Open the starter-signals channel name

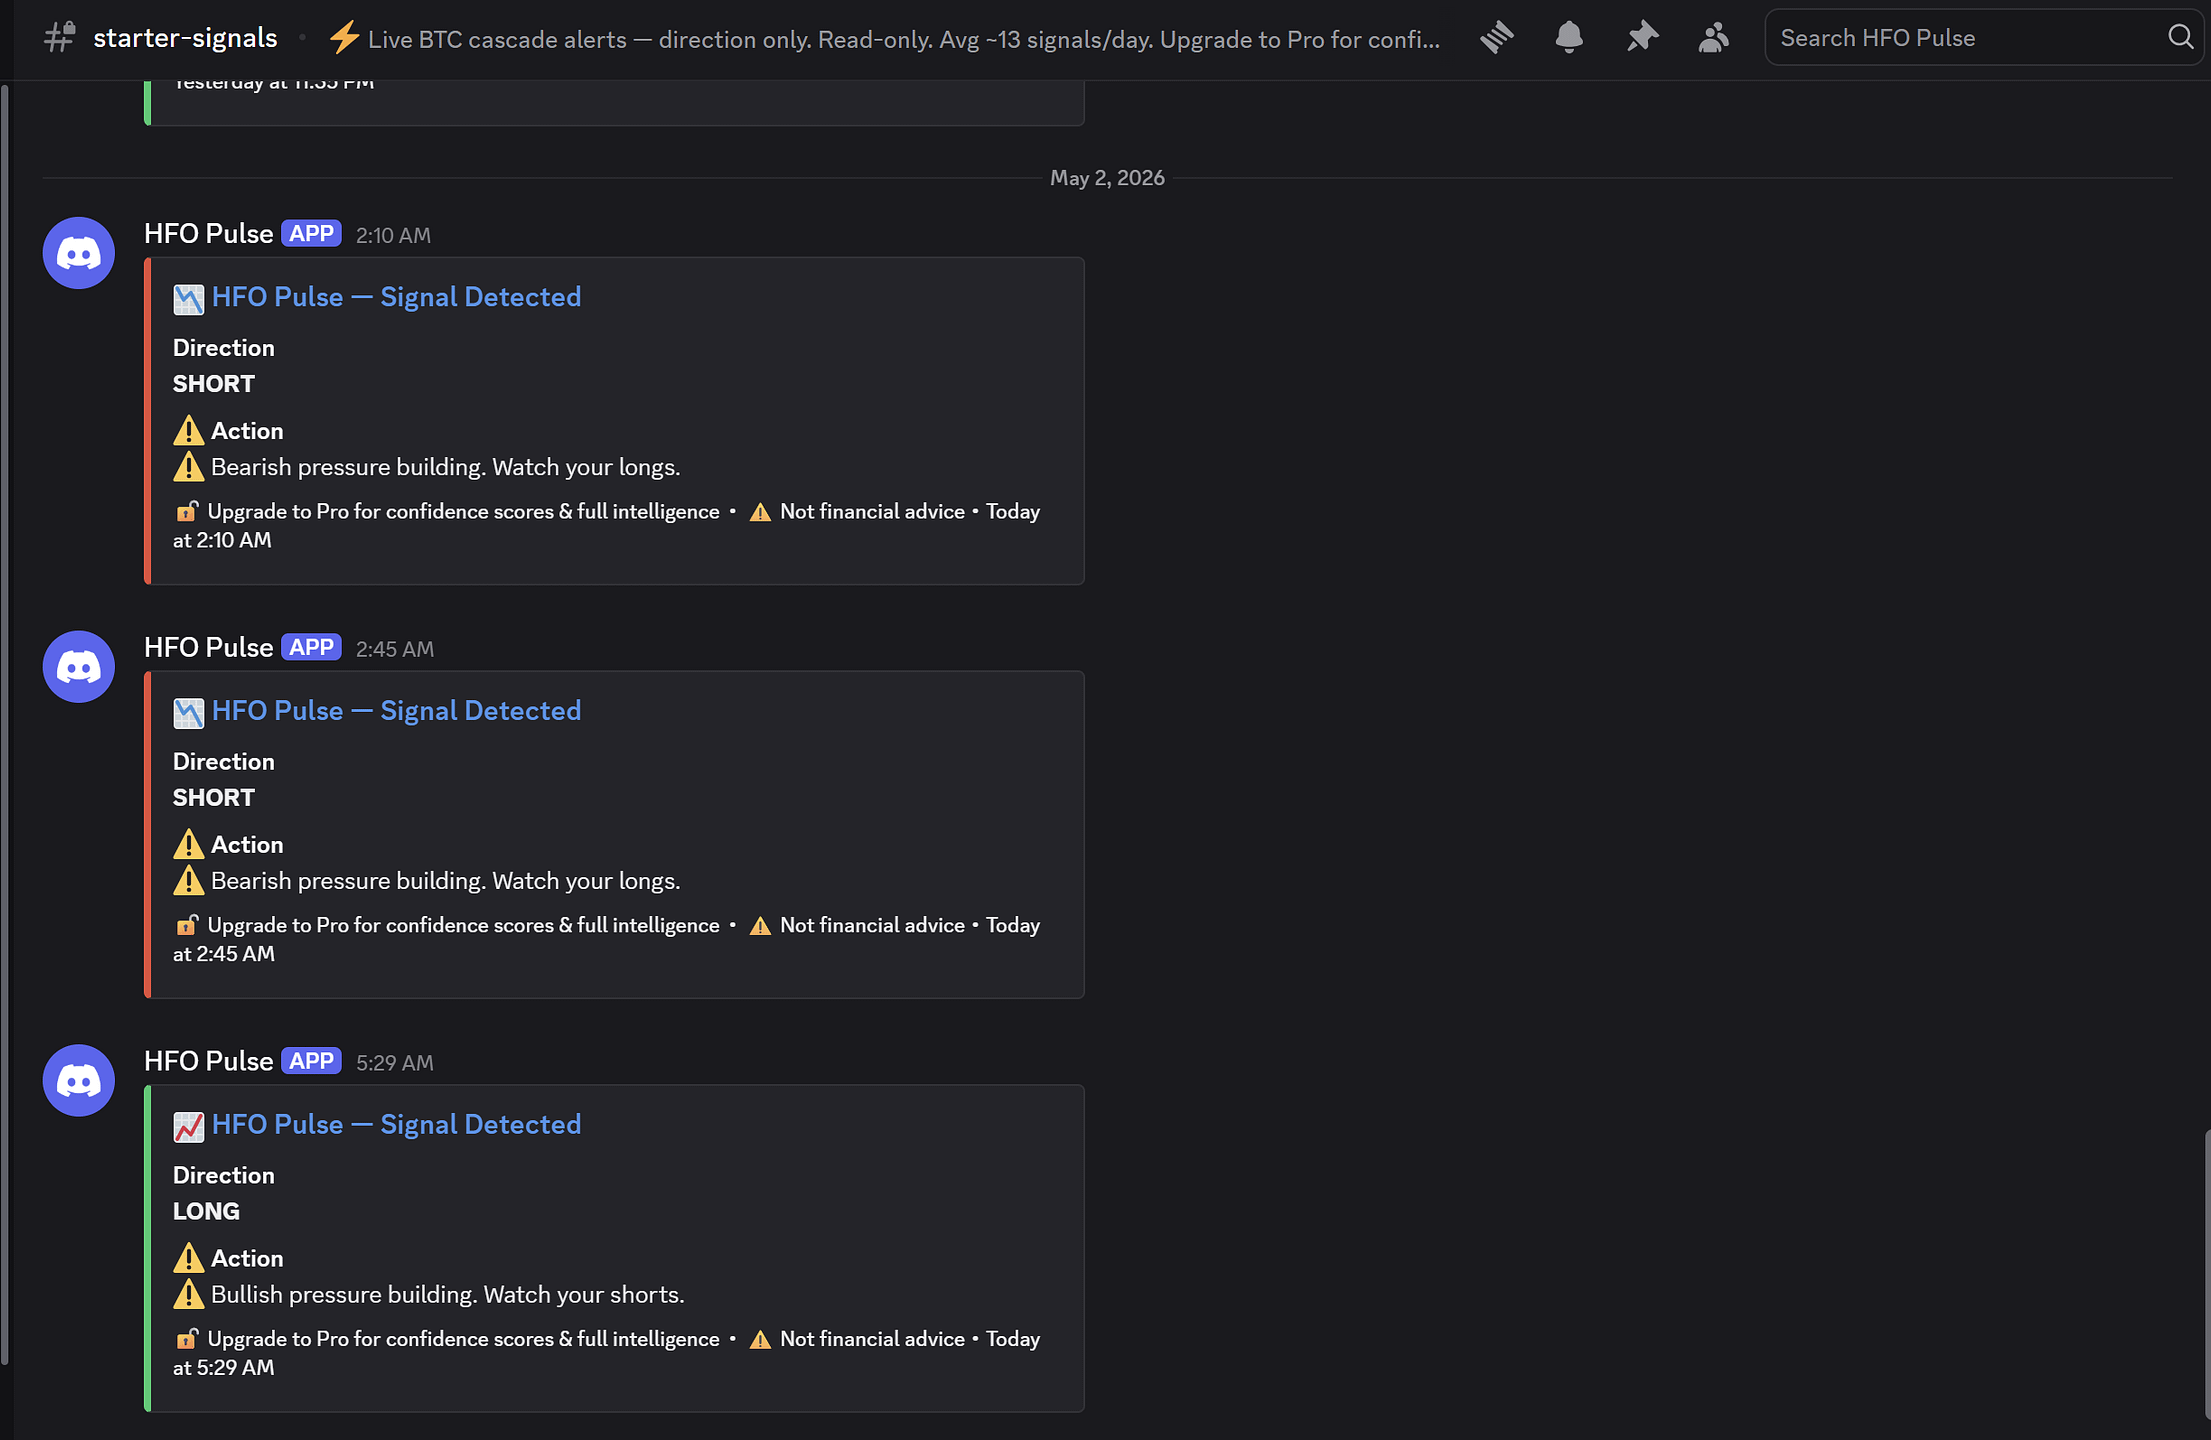pyautogui.click(x=185, y=38)
